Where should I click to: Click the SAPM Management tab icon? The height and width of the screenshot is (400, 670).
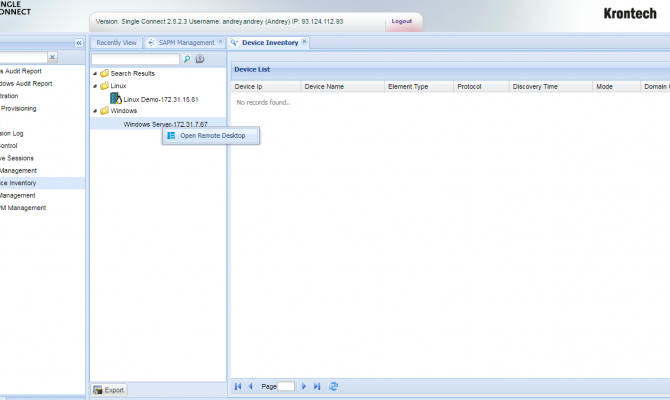(151, 43)
